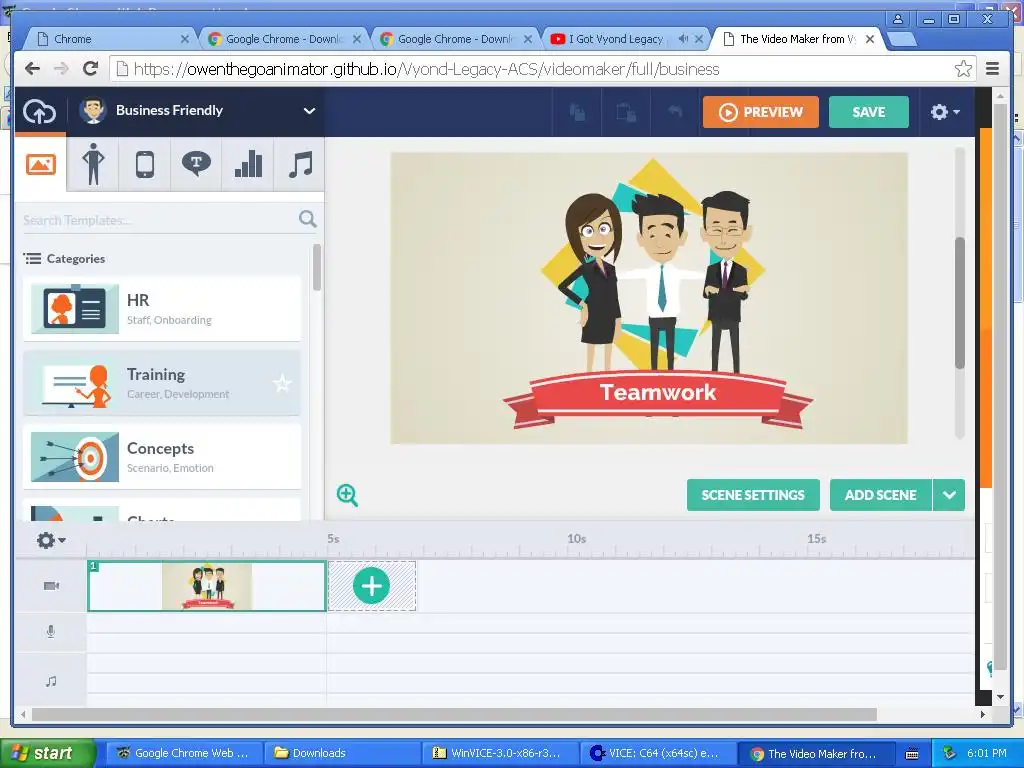Mute the I Got Vyond Legacy tab speaker
The image size is (1024, 768).
click(683, 39)
